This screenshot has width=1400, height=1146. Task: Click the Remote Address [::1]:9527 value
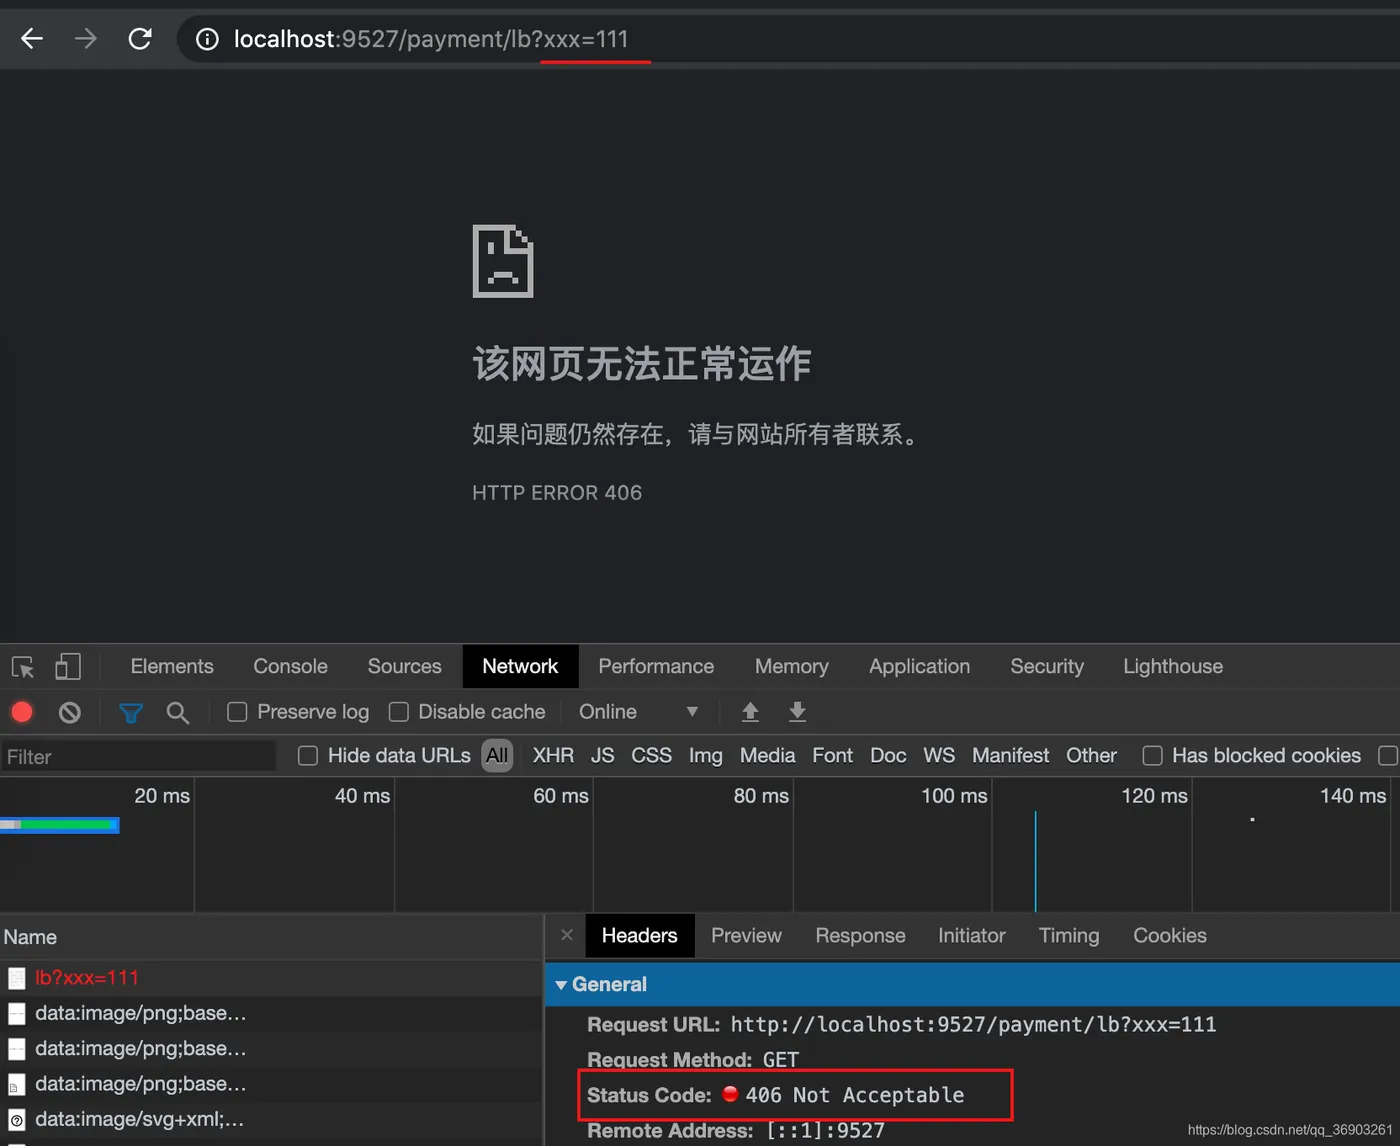(x=826, y=1131)
